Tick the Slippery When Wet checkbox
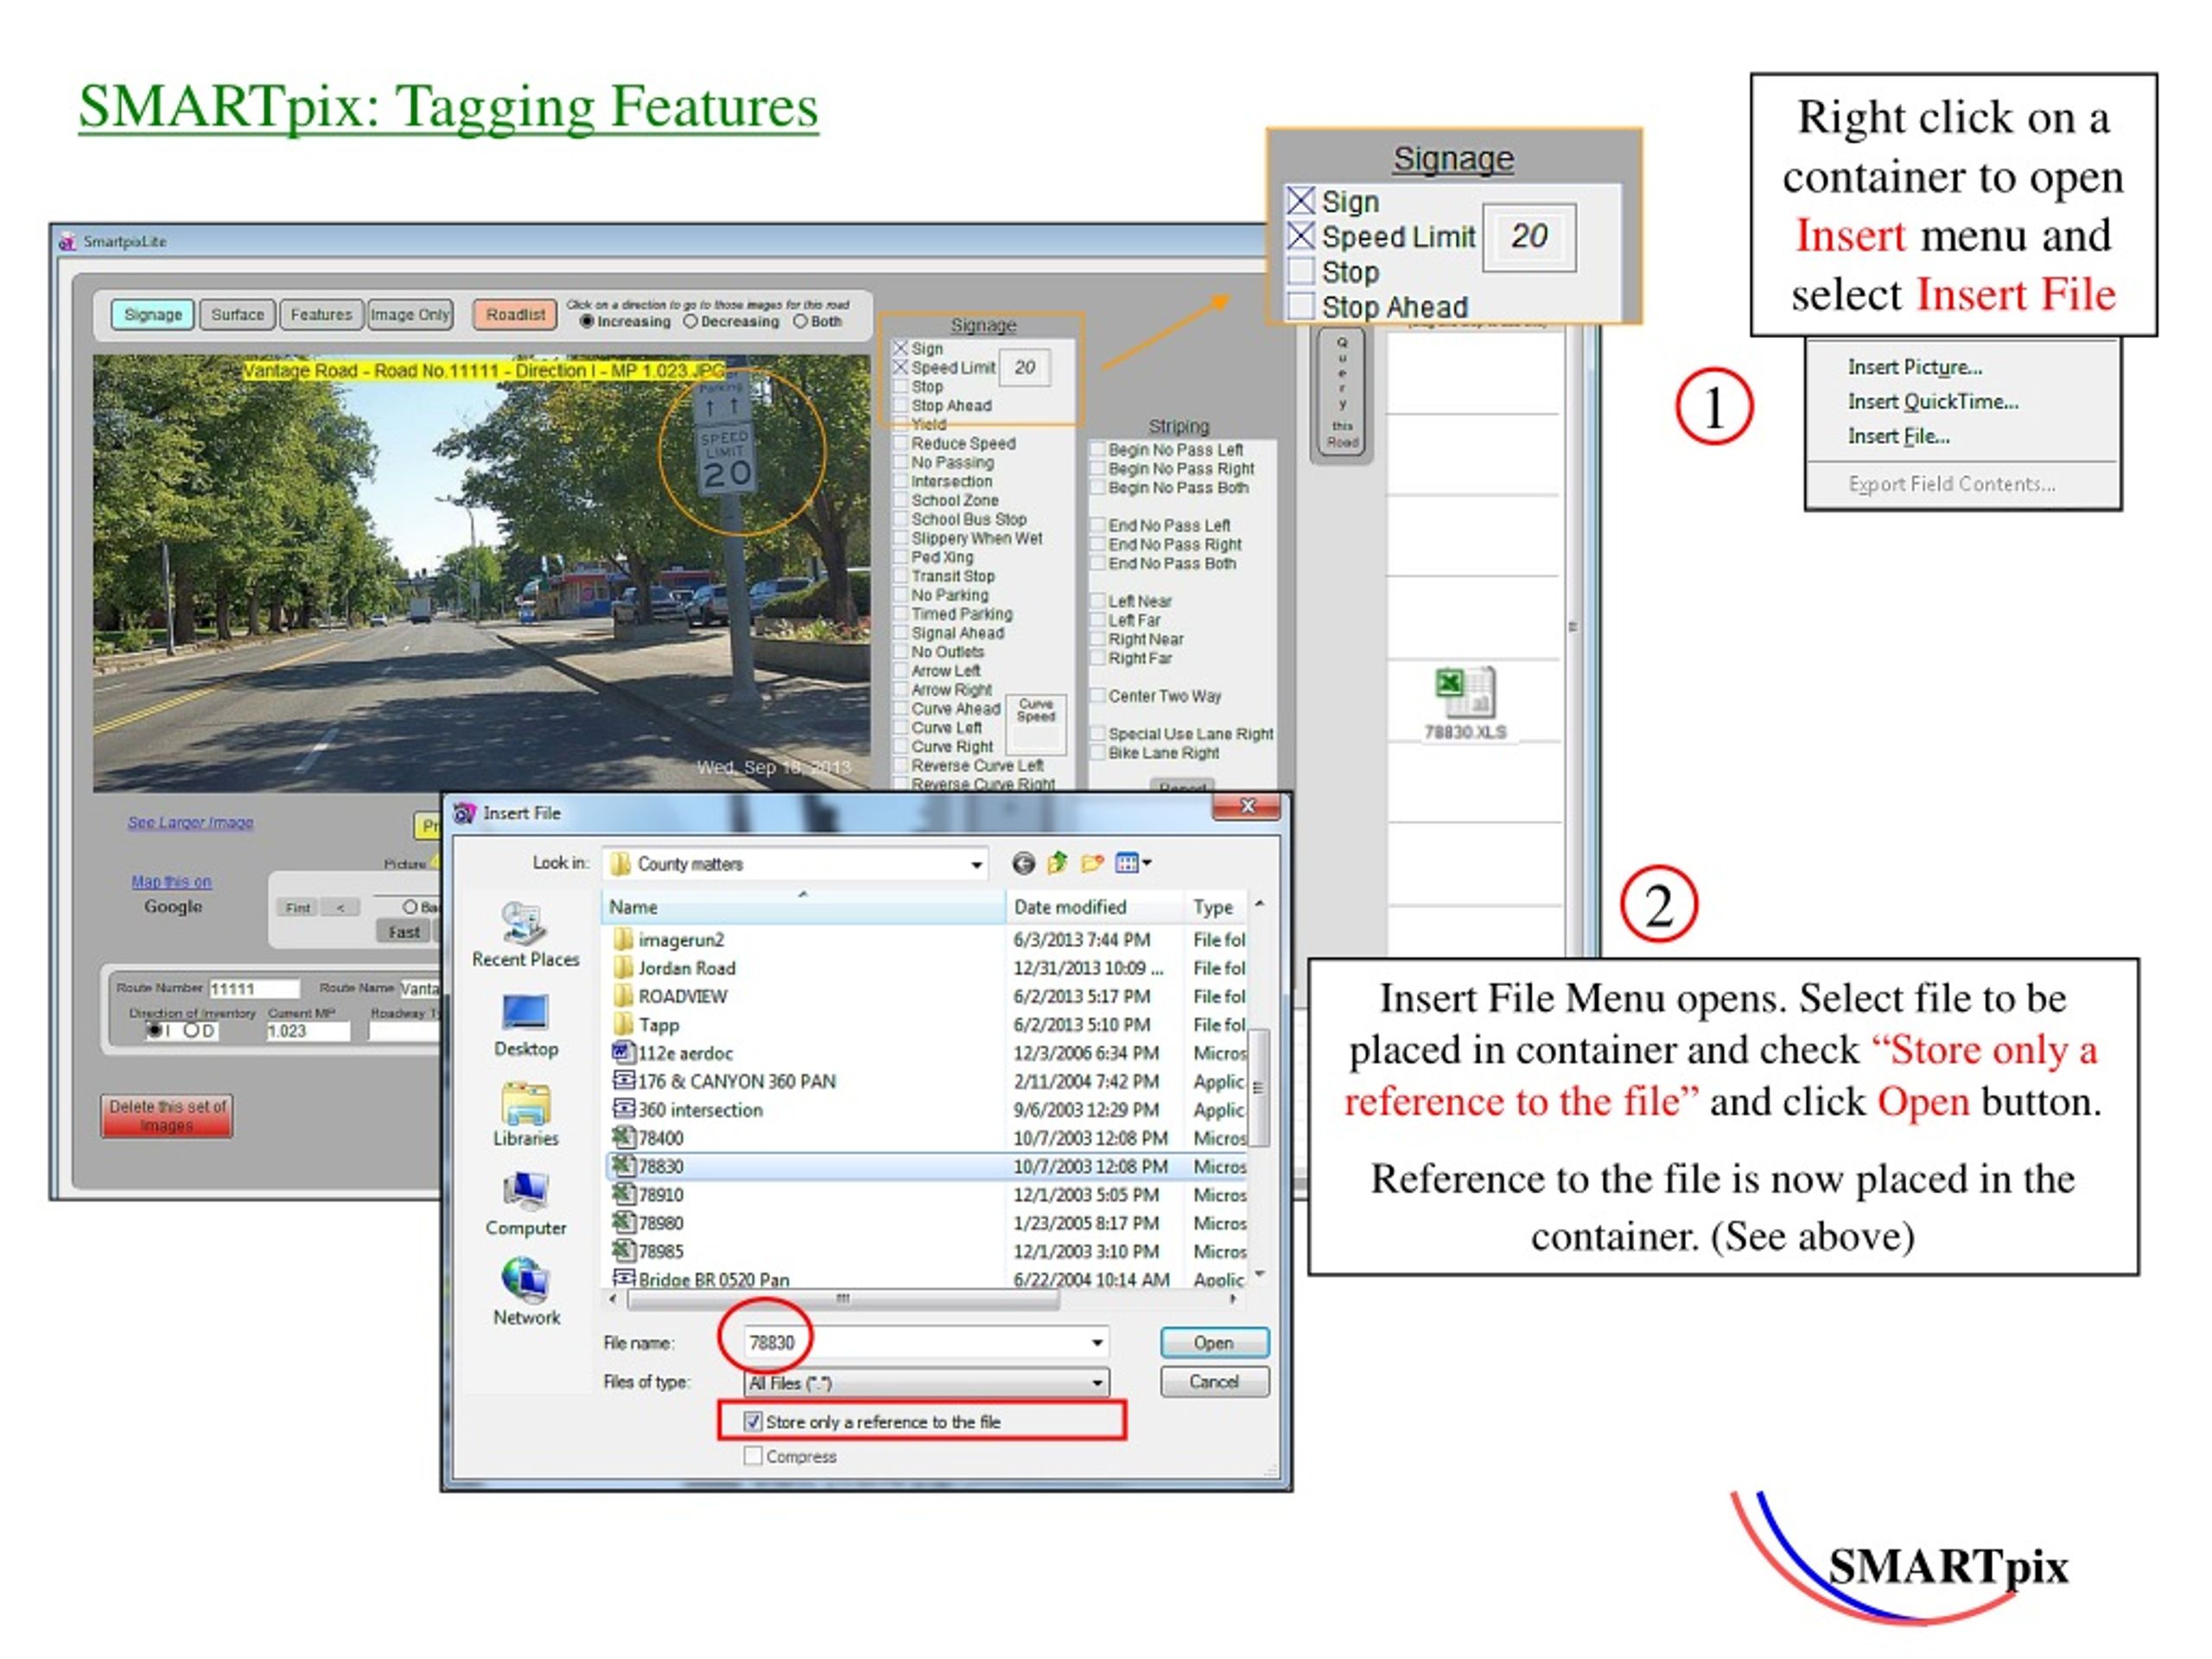 (x=901, y=538)
